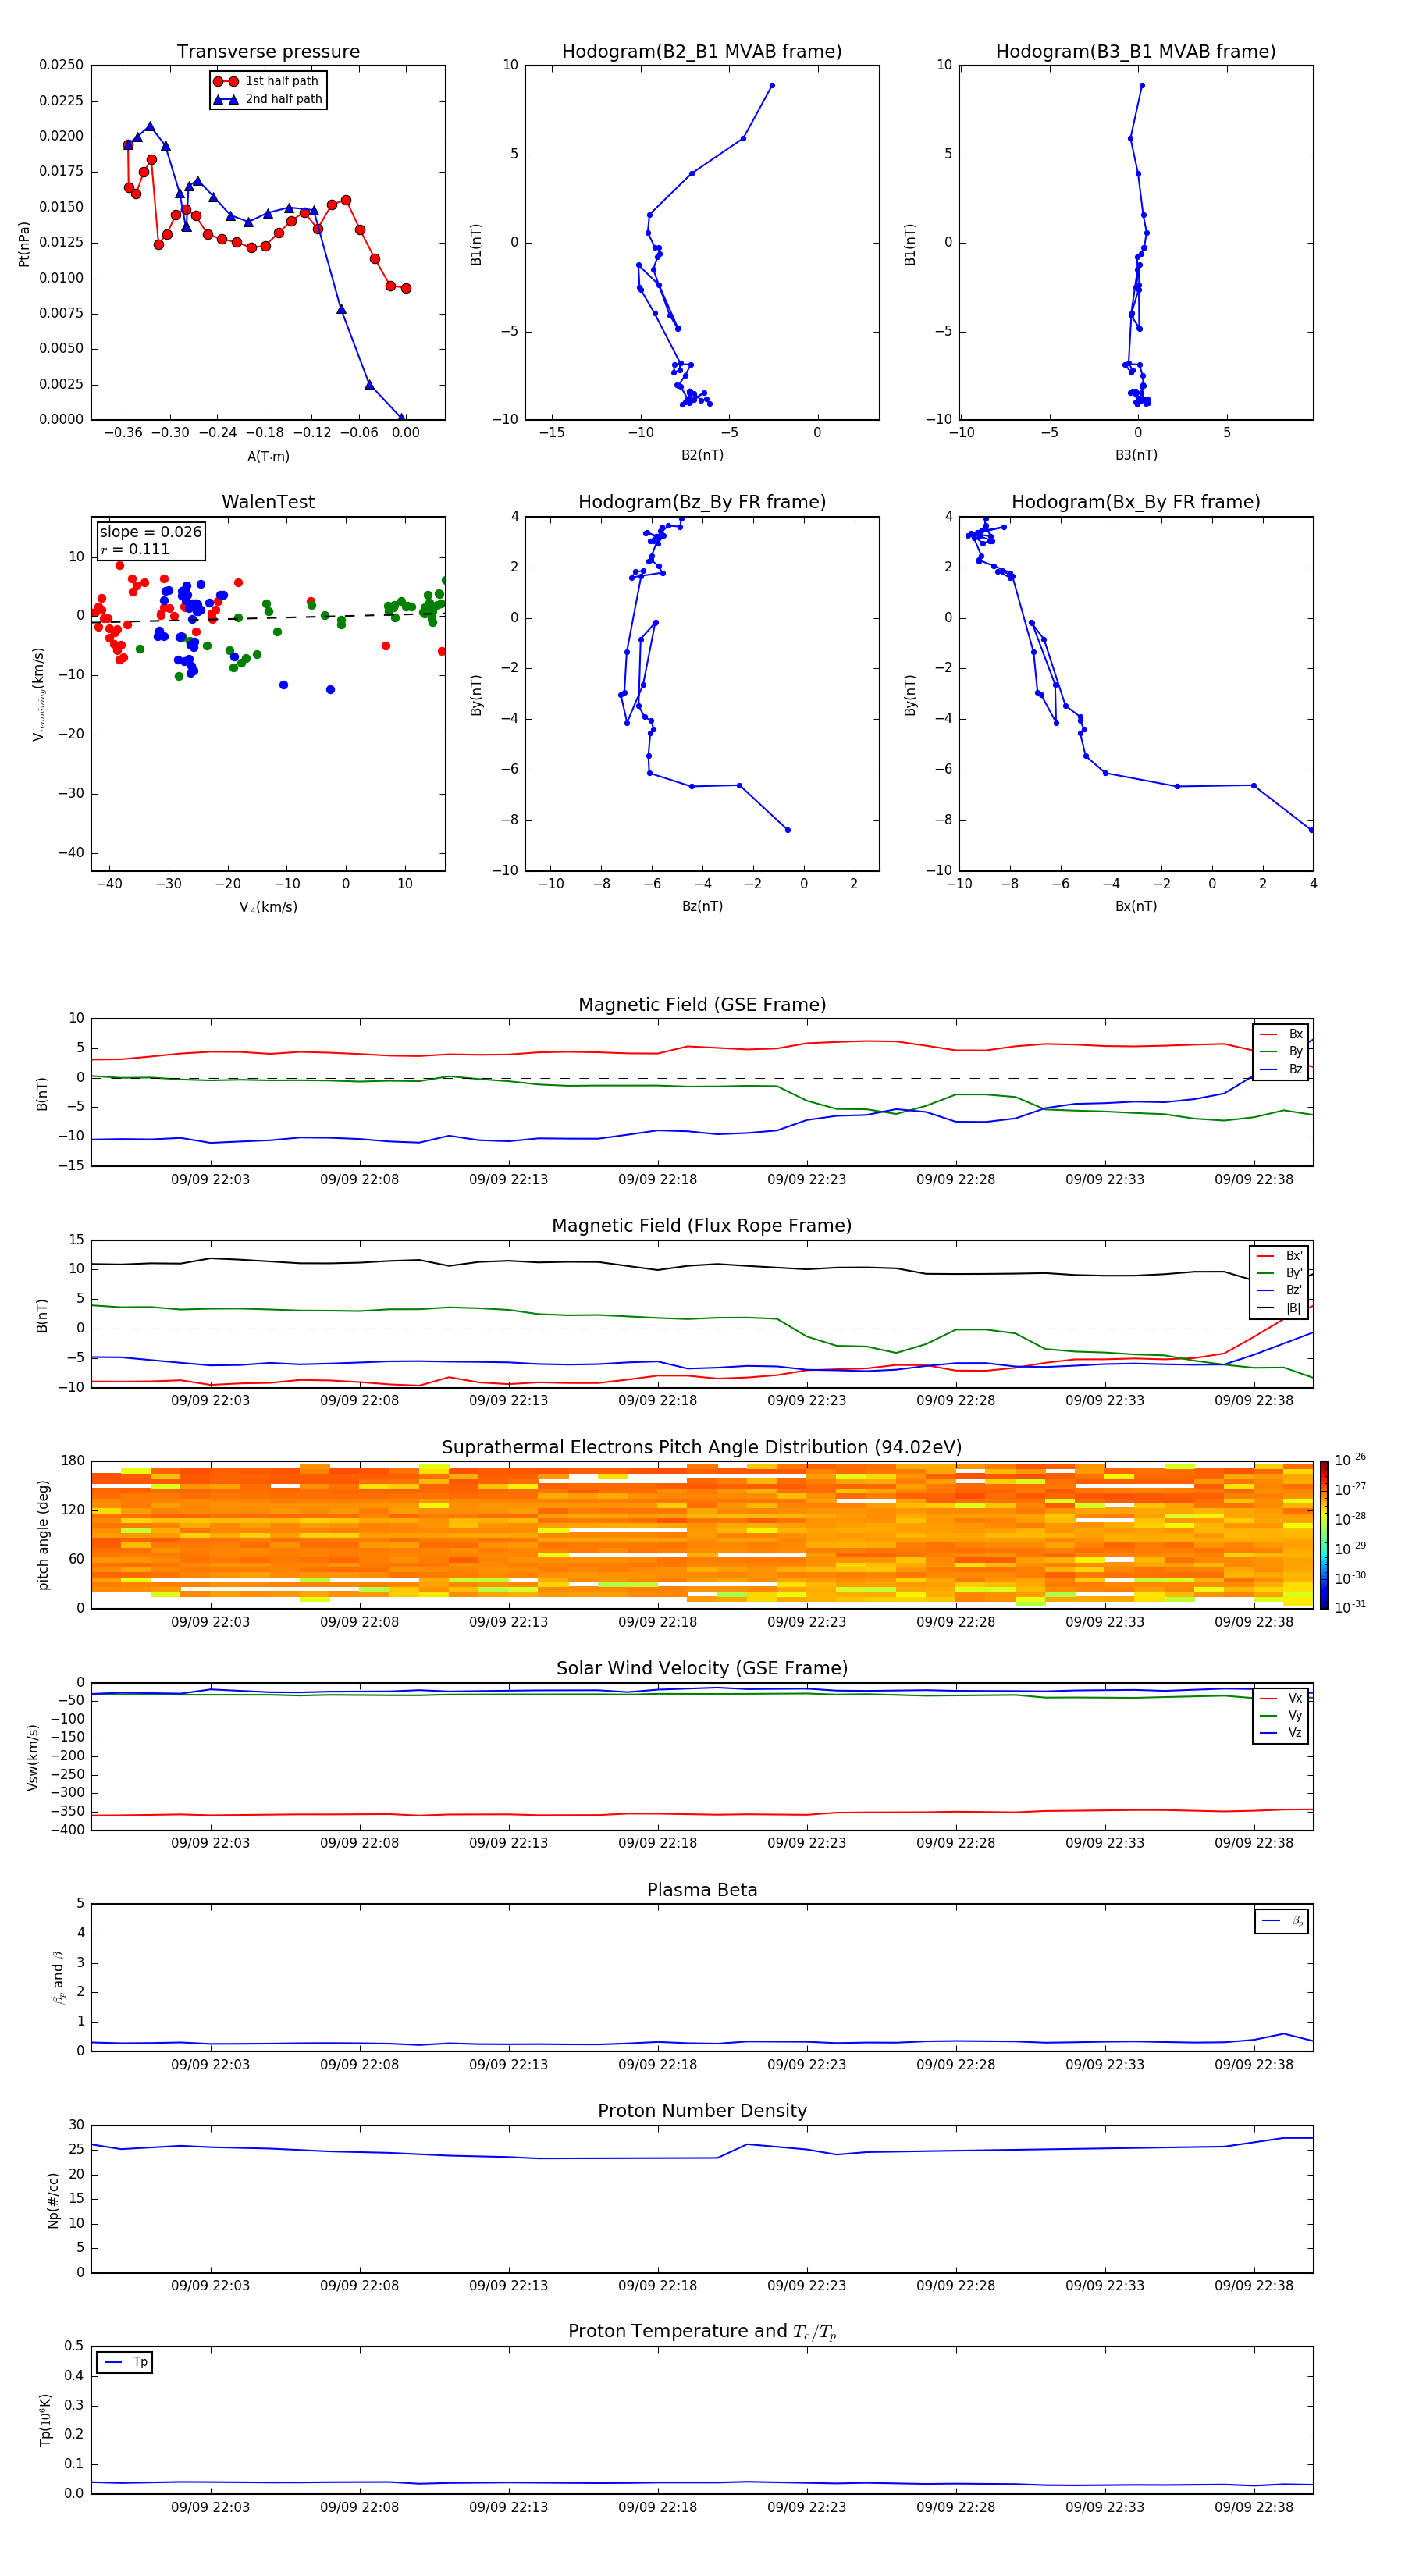Click 'B3(nT)' x-axis label
The image size is (1405, 2576).
(1136, 455)
